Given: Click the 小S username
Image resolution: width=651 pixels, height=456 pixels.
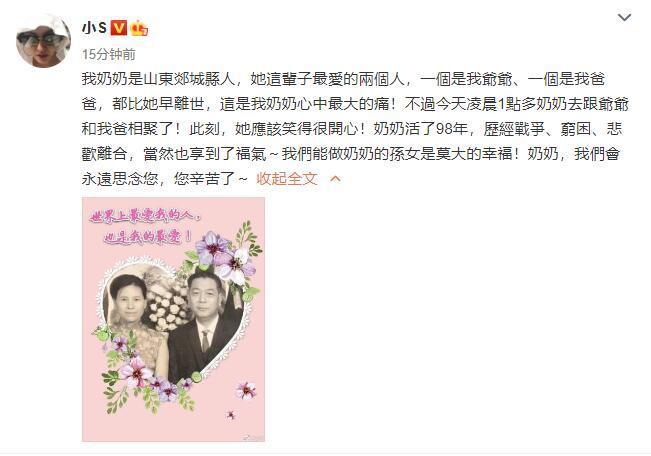Looking at the screenshot, I should 94,28.
